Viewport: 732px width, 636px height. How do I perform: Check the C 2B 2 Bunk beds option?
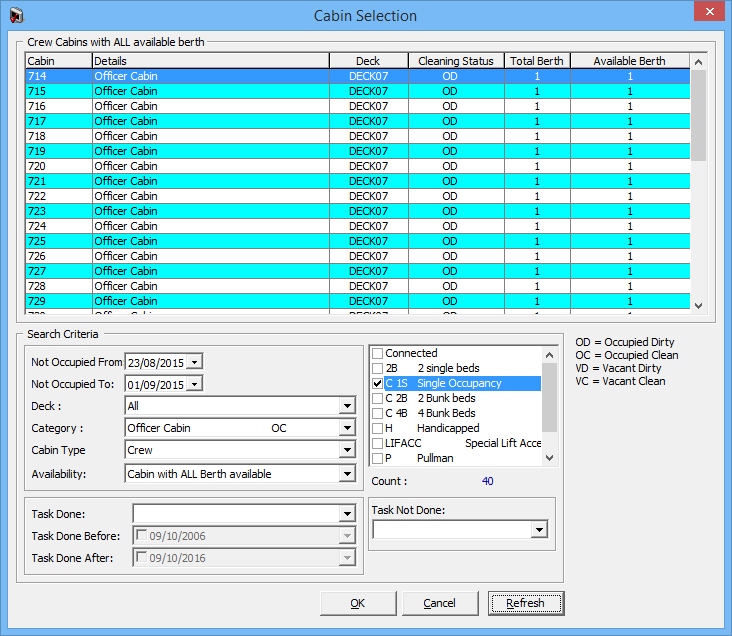tap(377, 398)
